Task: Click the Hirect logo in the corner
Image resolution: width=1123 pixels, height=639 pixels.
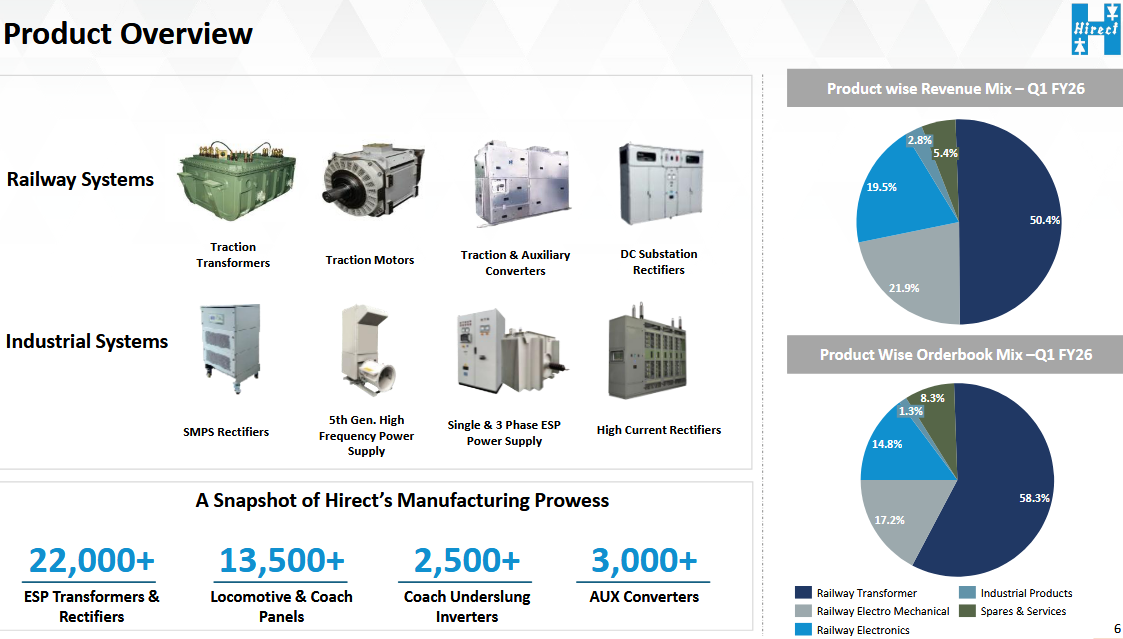Action: pyautogui.click(x=1096, y=29)
